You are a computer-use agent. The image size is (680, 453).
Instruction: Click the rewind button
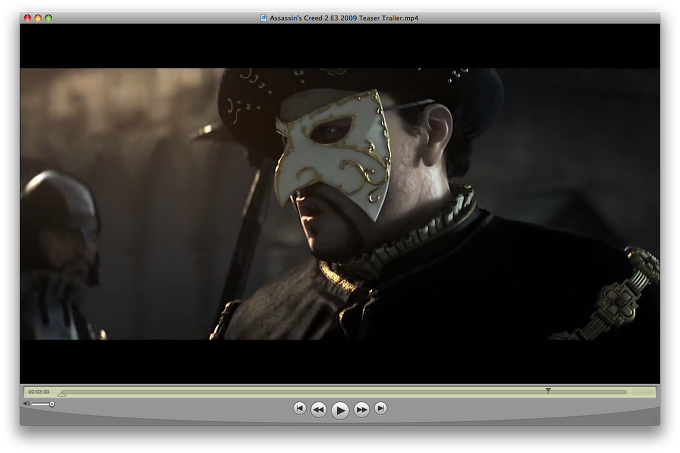tap(318, 409)
